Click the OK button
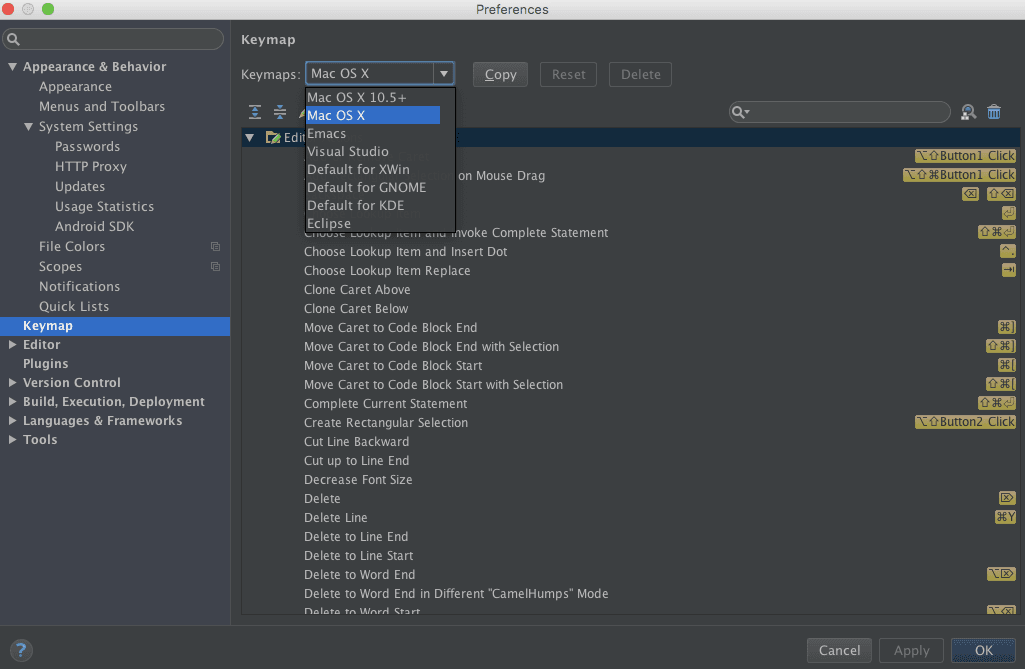 (x=983, y=650)
